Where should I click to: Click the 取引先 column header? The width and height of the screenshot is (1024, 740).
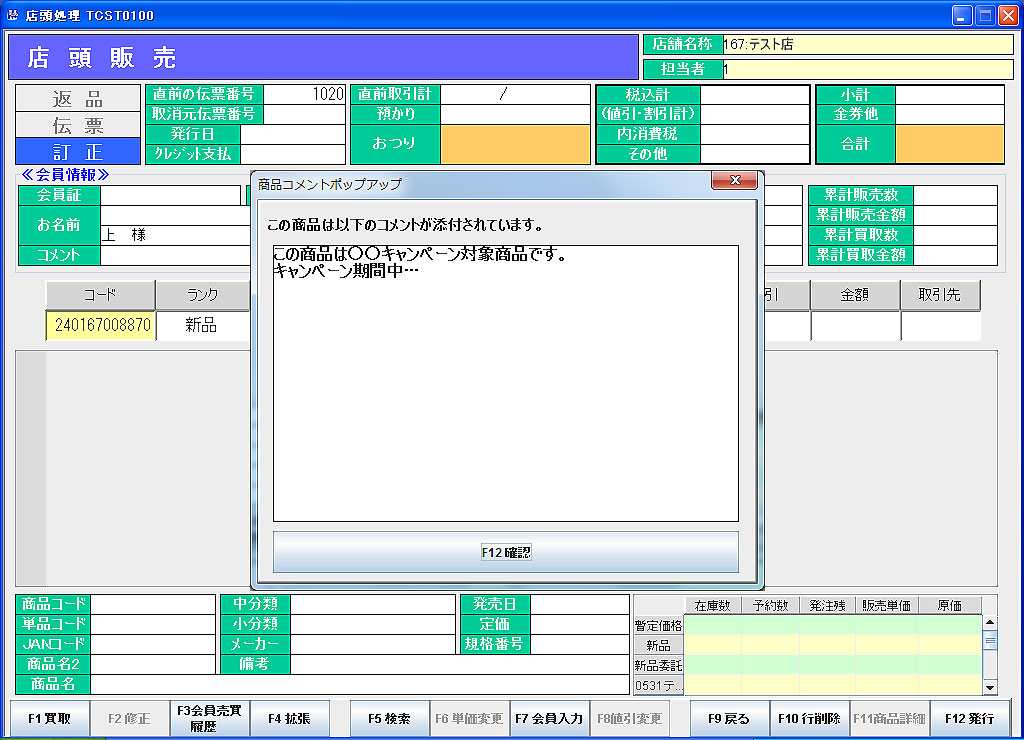940,295
